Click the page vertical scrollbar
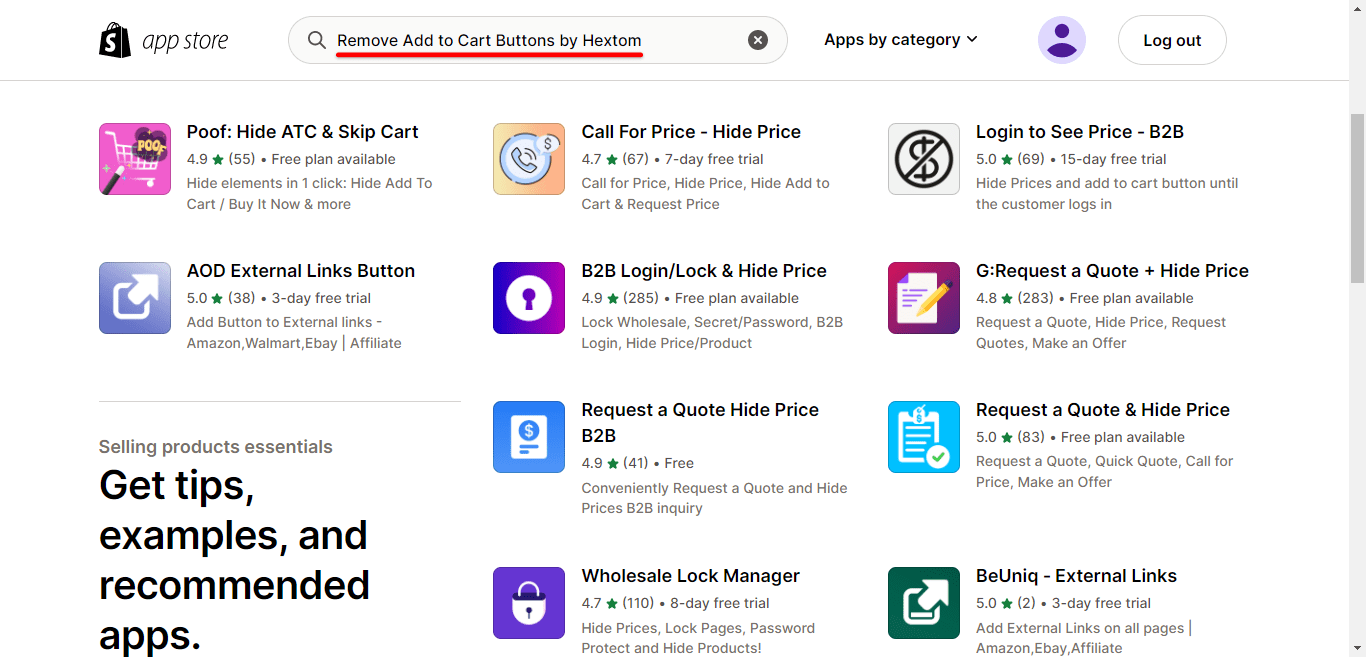 pos(1357,200)
